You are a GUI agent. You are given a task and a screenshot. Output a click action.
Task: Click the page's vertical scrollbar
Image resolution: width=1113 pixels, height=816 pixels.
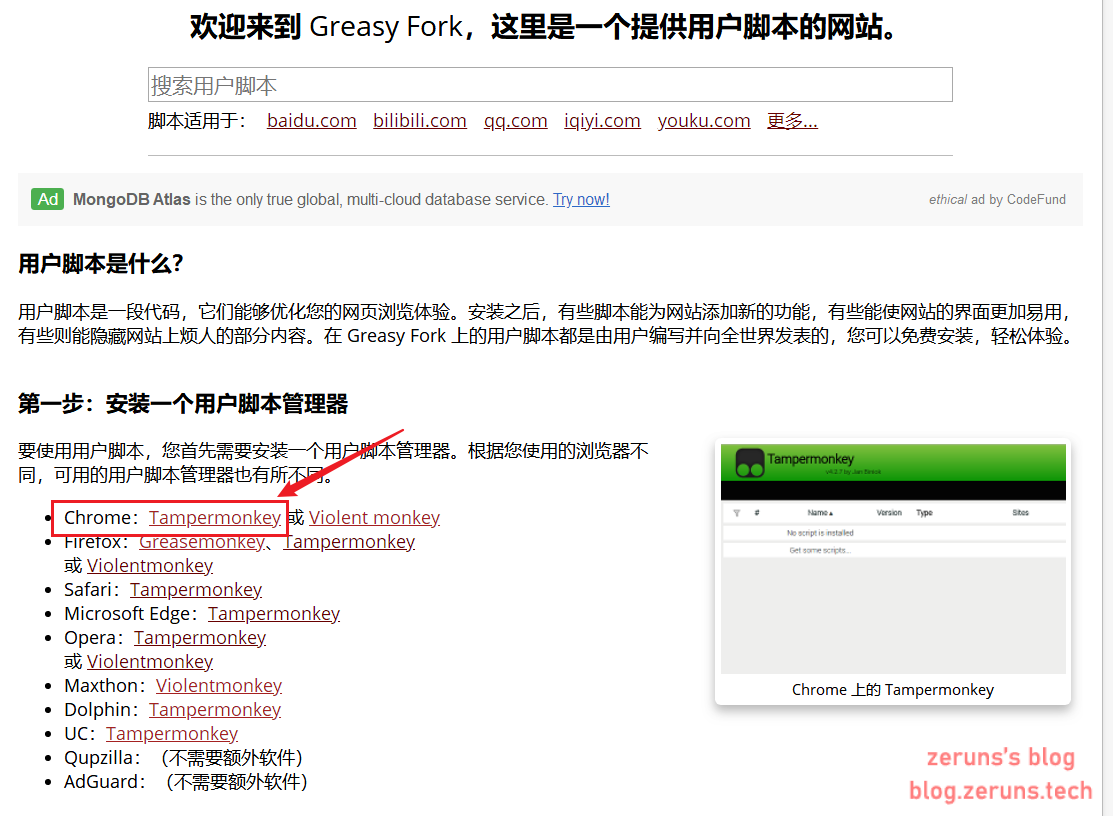click(1107, 408)
